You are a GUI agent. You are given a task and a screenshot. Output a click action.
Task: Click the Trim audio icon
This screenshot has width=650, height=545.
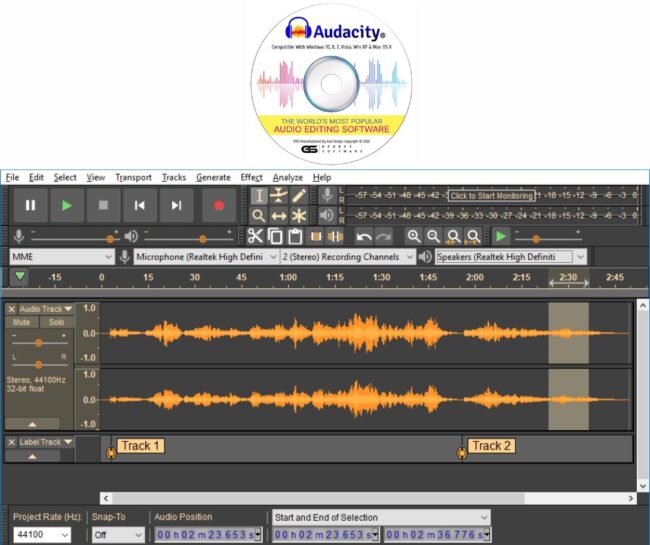[x=316, y=236]
